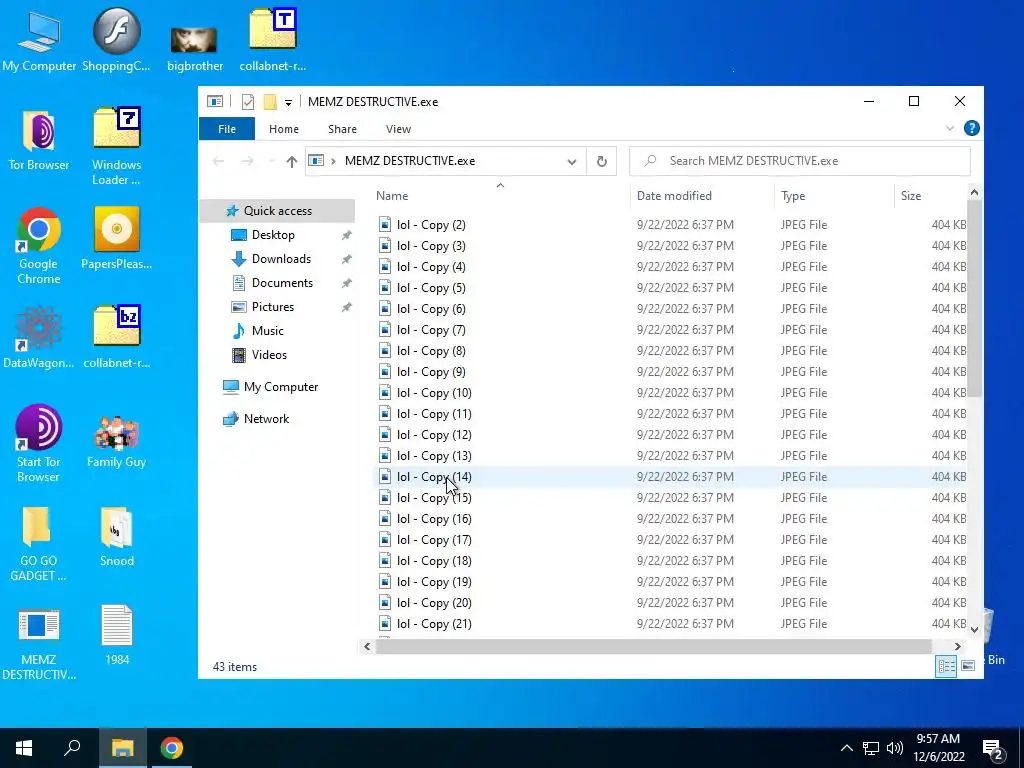Screen dimensions: 1024x768
Task: Switch to large thumbnails view icon
Action: pos(968,665)
